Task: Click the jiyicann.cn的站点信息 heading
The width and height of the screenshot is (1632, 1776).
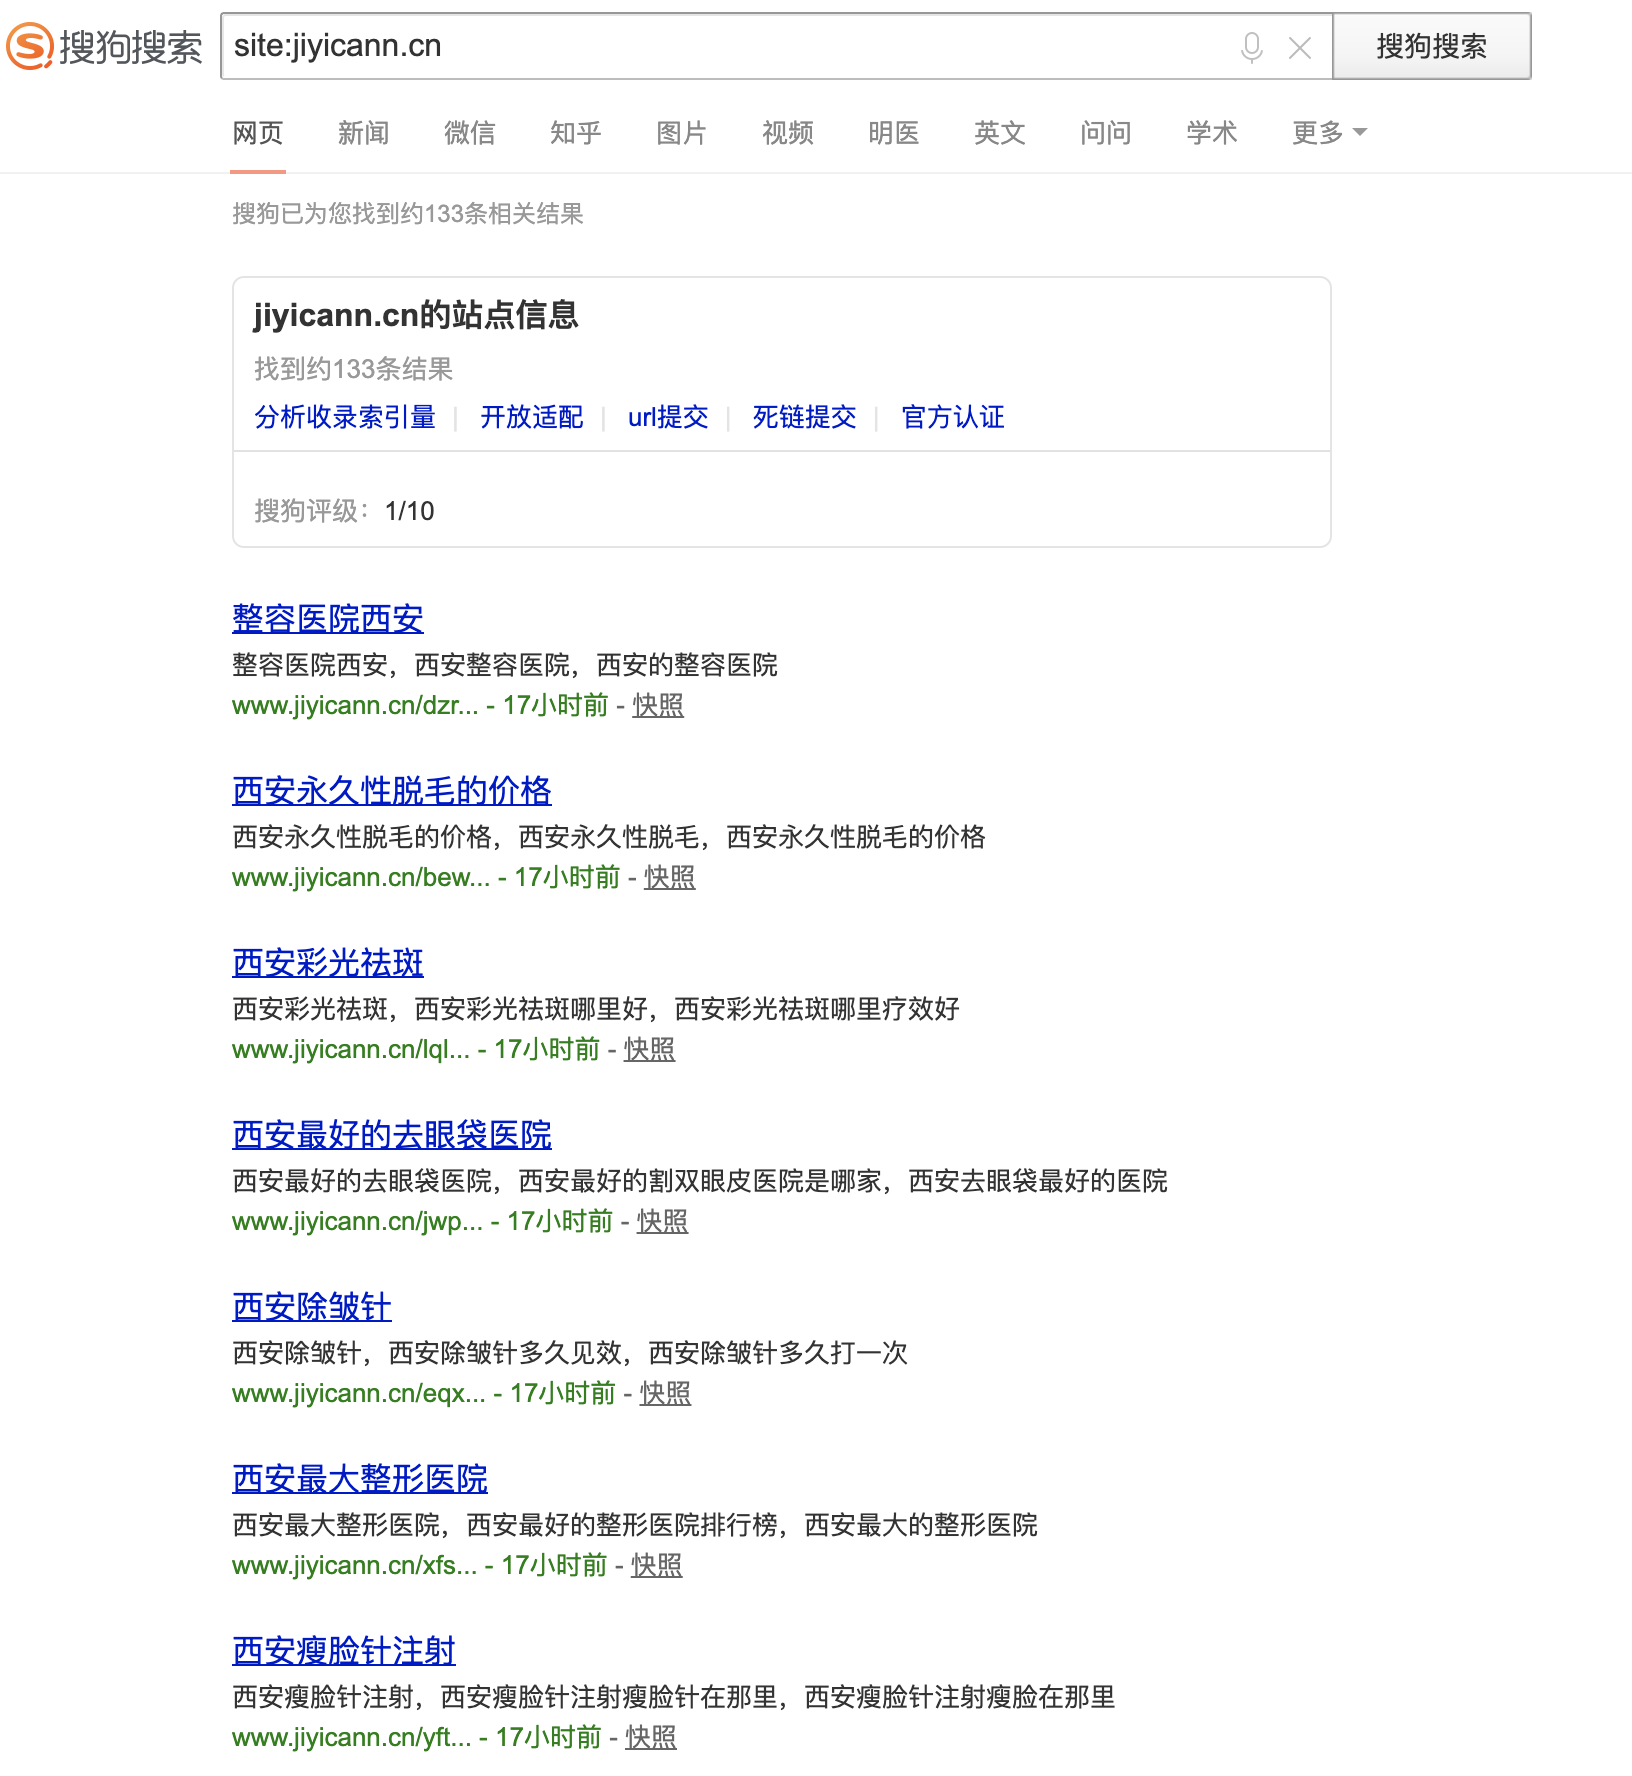Action: (416, 315)
